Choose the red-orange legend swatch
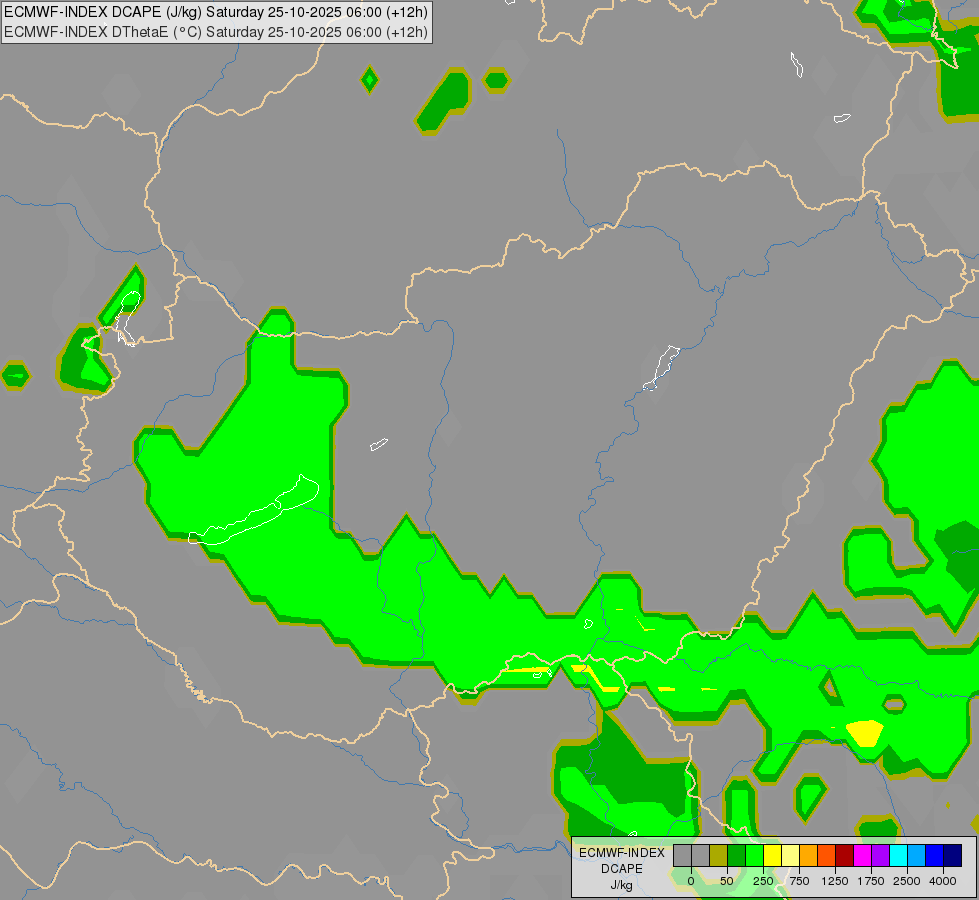The width and height of the screenshot is (979, 900). pos(827,855)
